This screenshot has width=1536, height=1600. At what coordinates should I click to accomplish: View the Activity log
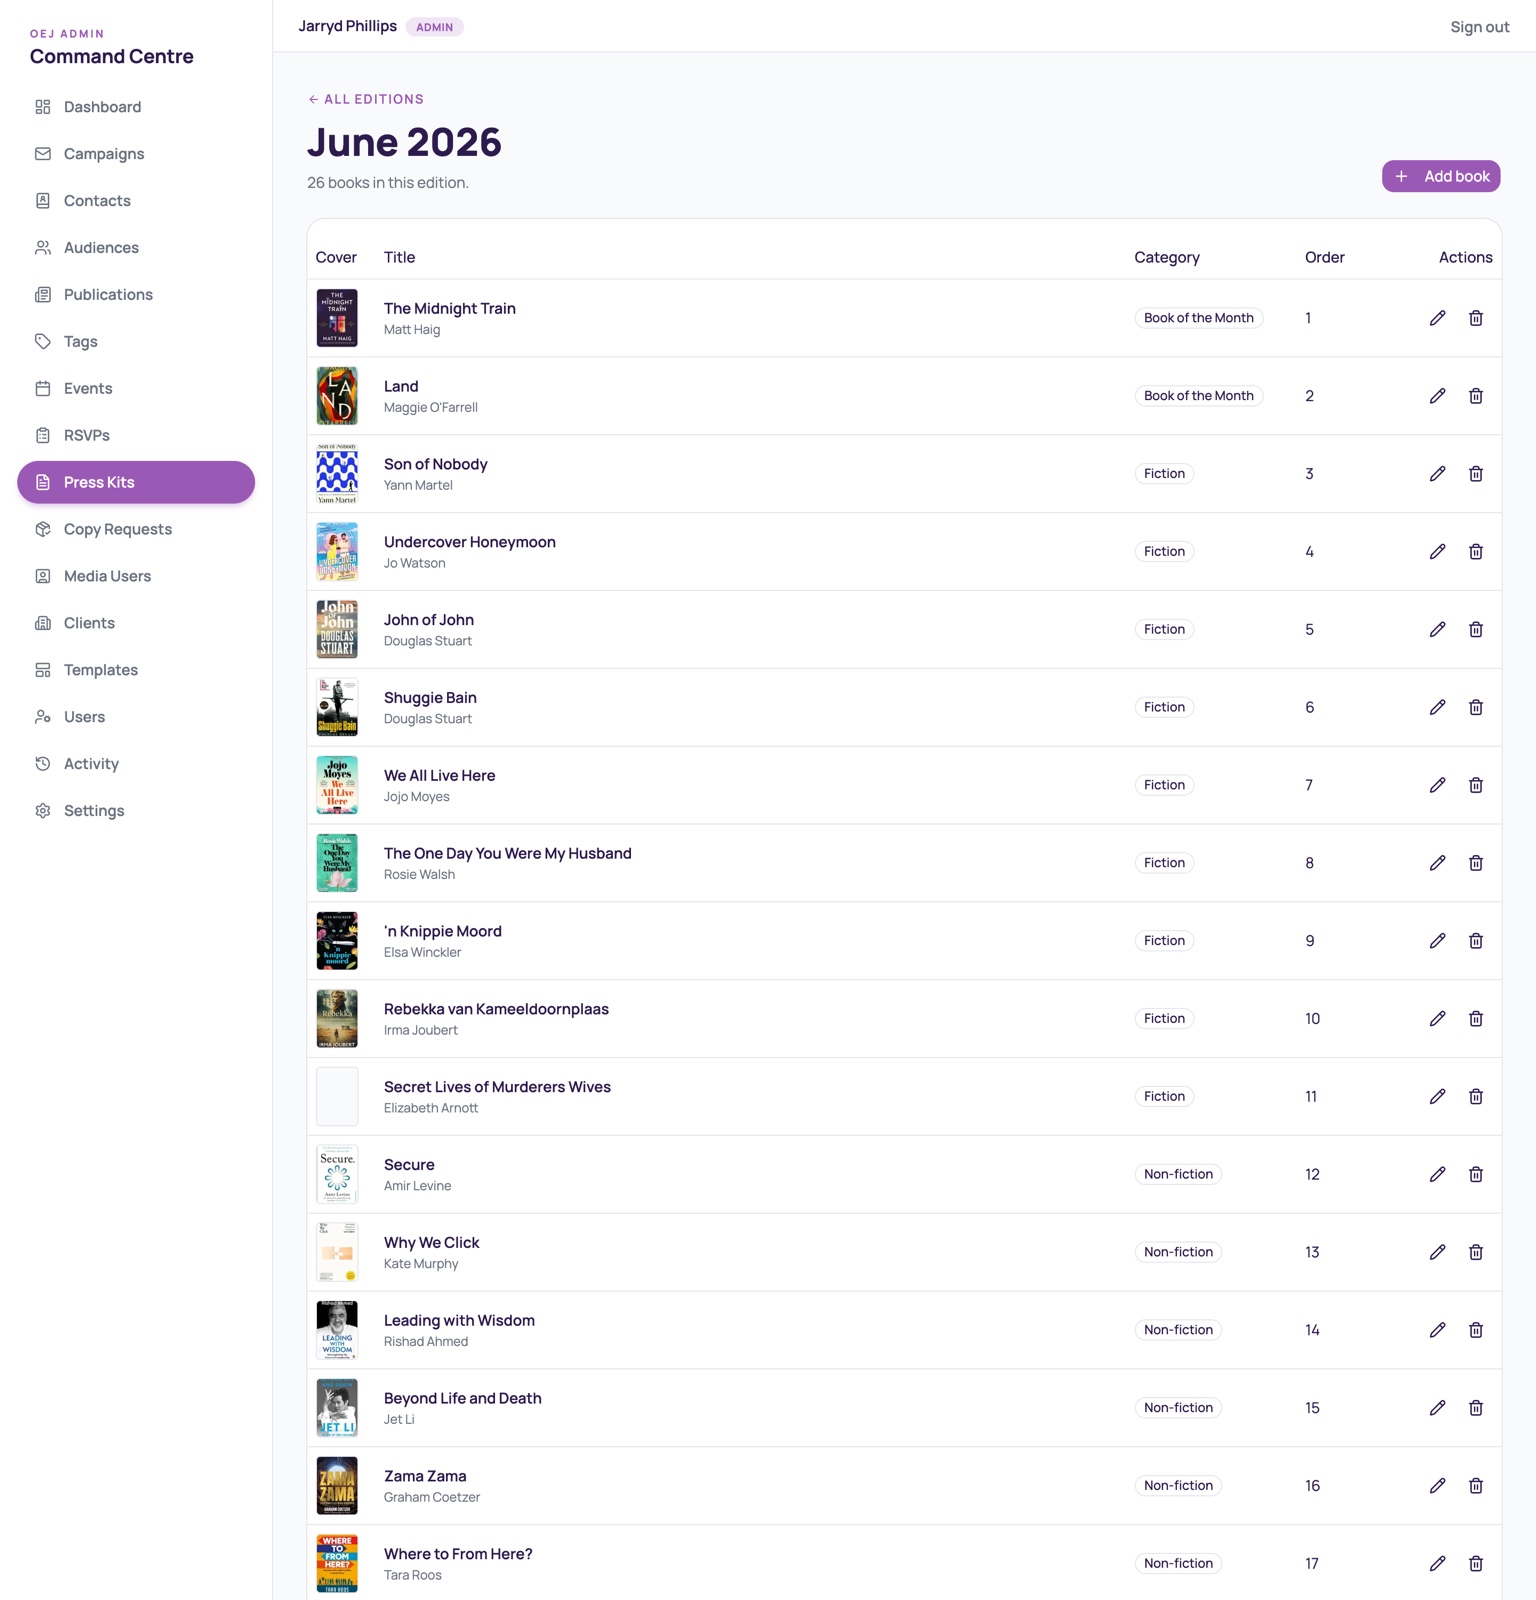pyautogui.click(x=136, y=764)
